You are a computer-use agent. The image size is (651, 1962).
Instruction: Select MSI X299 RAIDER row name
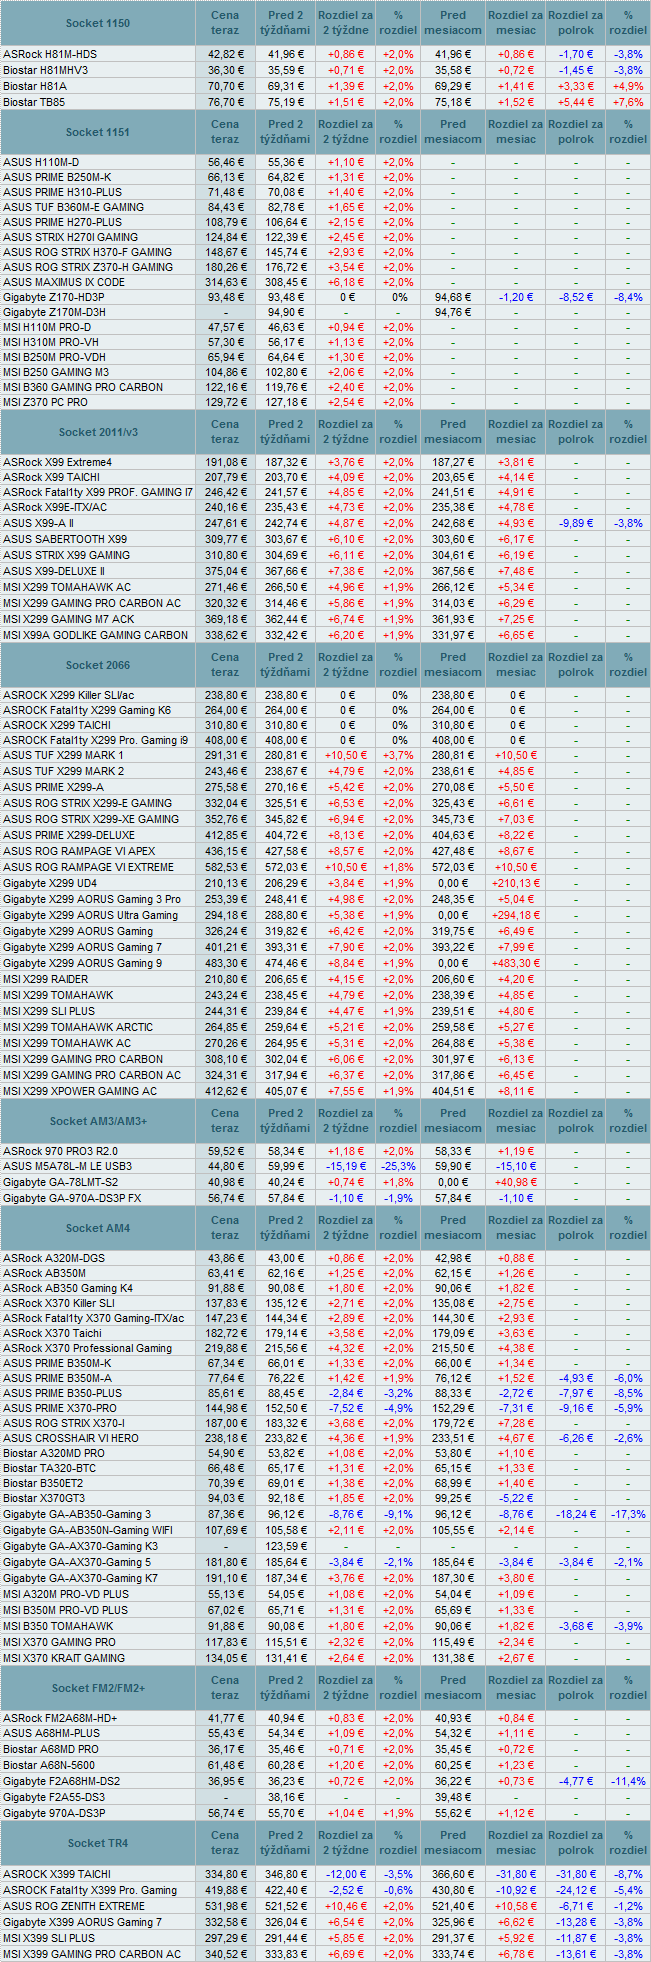pyautogui.click(x=45, y=979)
